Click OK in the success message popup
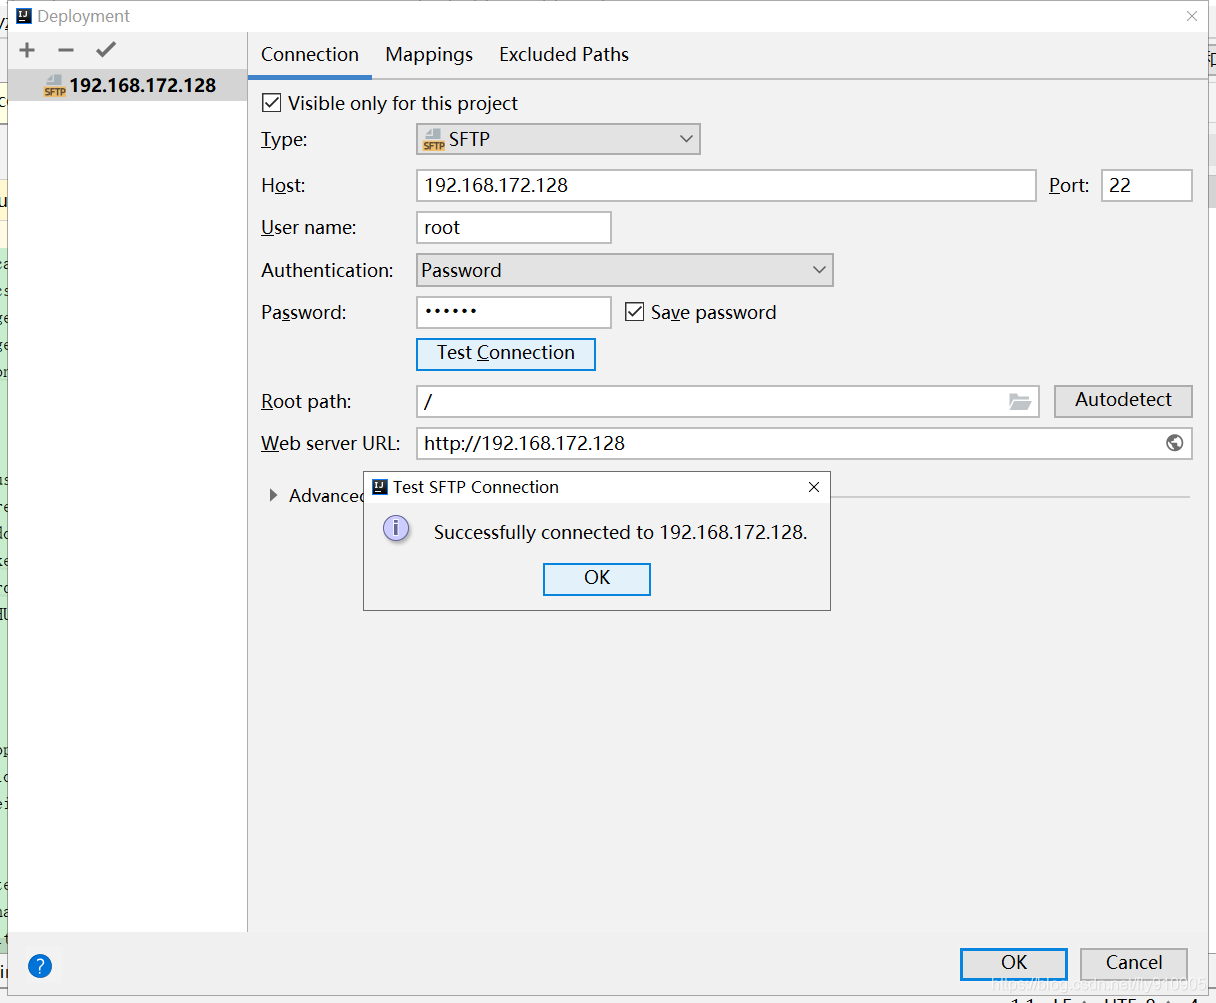The width and height of the screenshot is (1216, 1003). tap(597, 578)
